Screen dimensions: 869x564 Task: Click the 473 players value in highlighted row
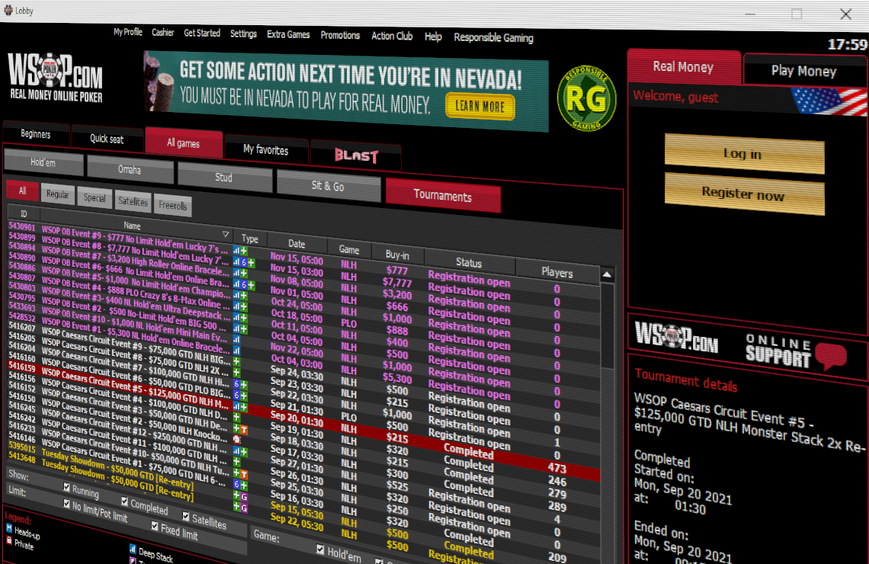(x=557, y=468)
